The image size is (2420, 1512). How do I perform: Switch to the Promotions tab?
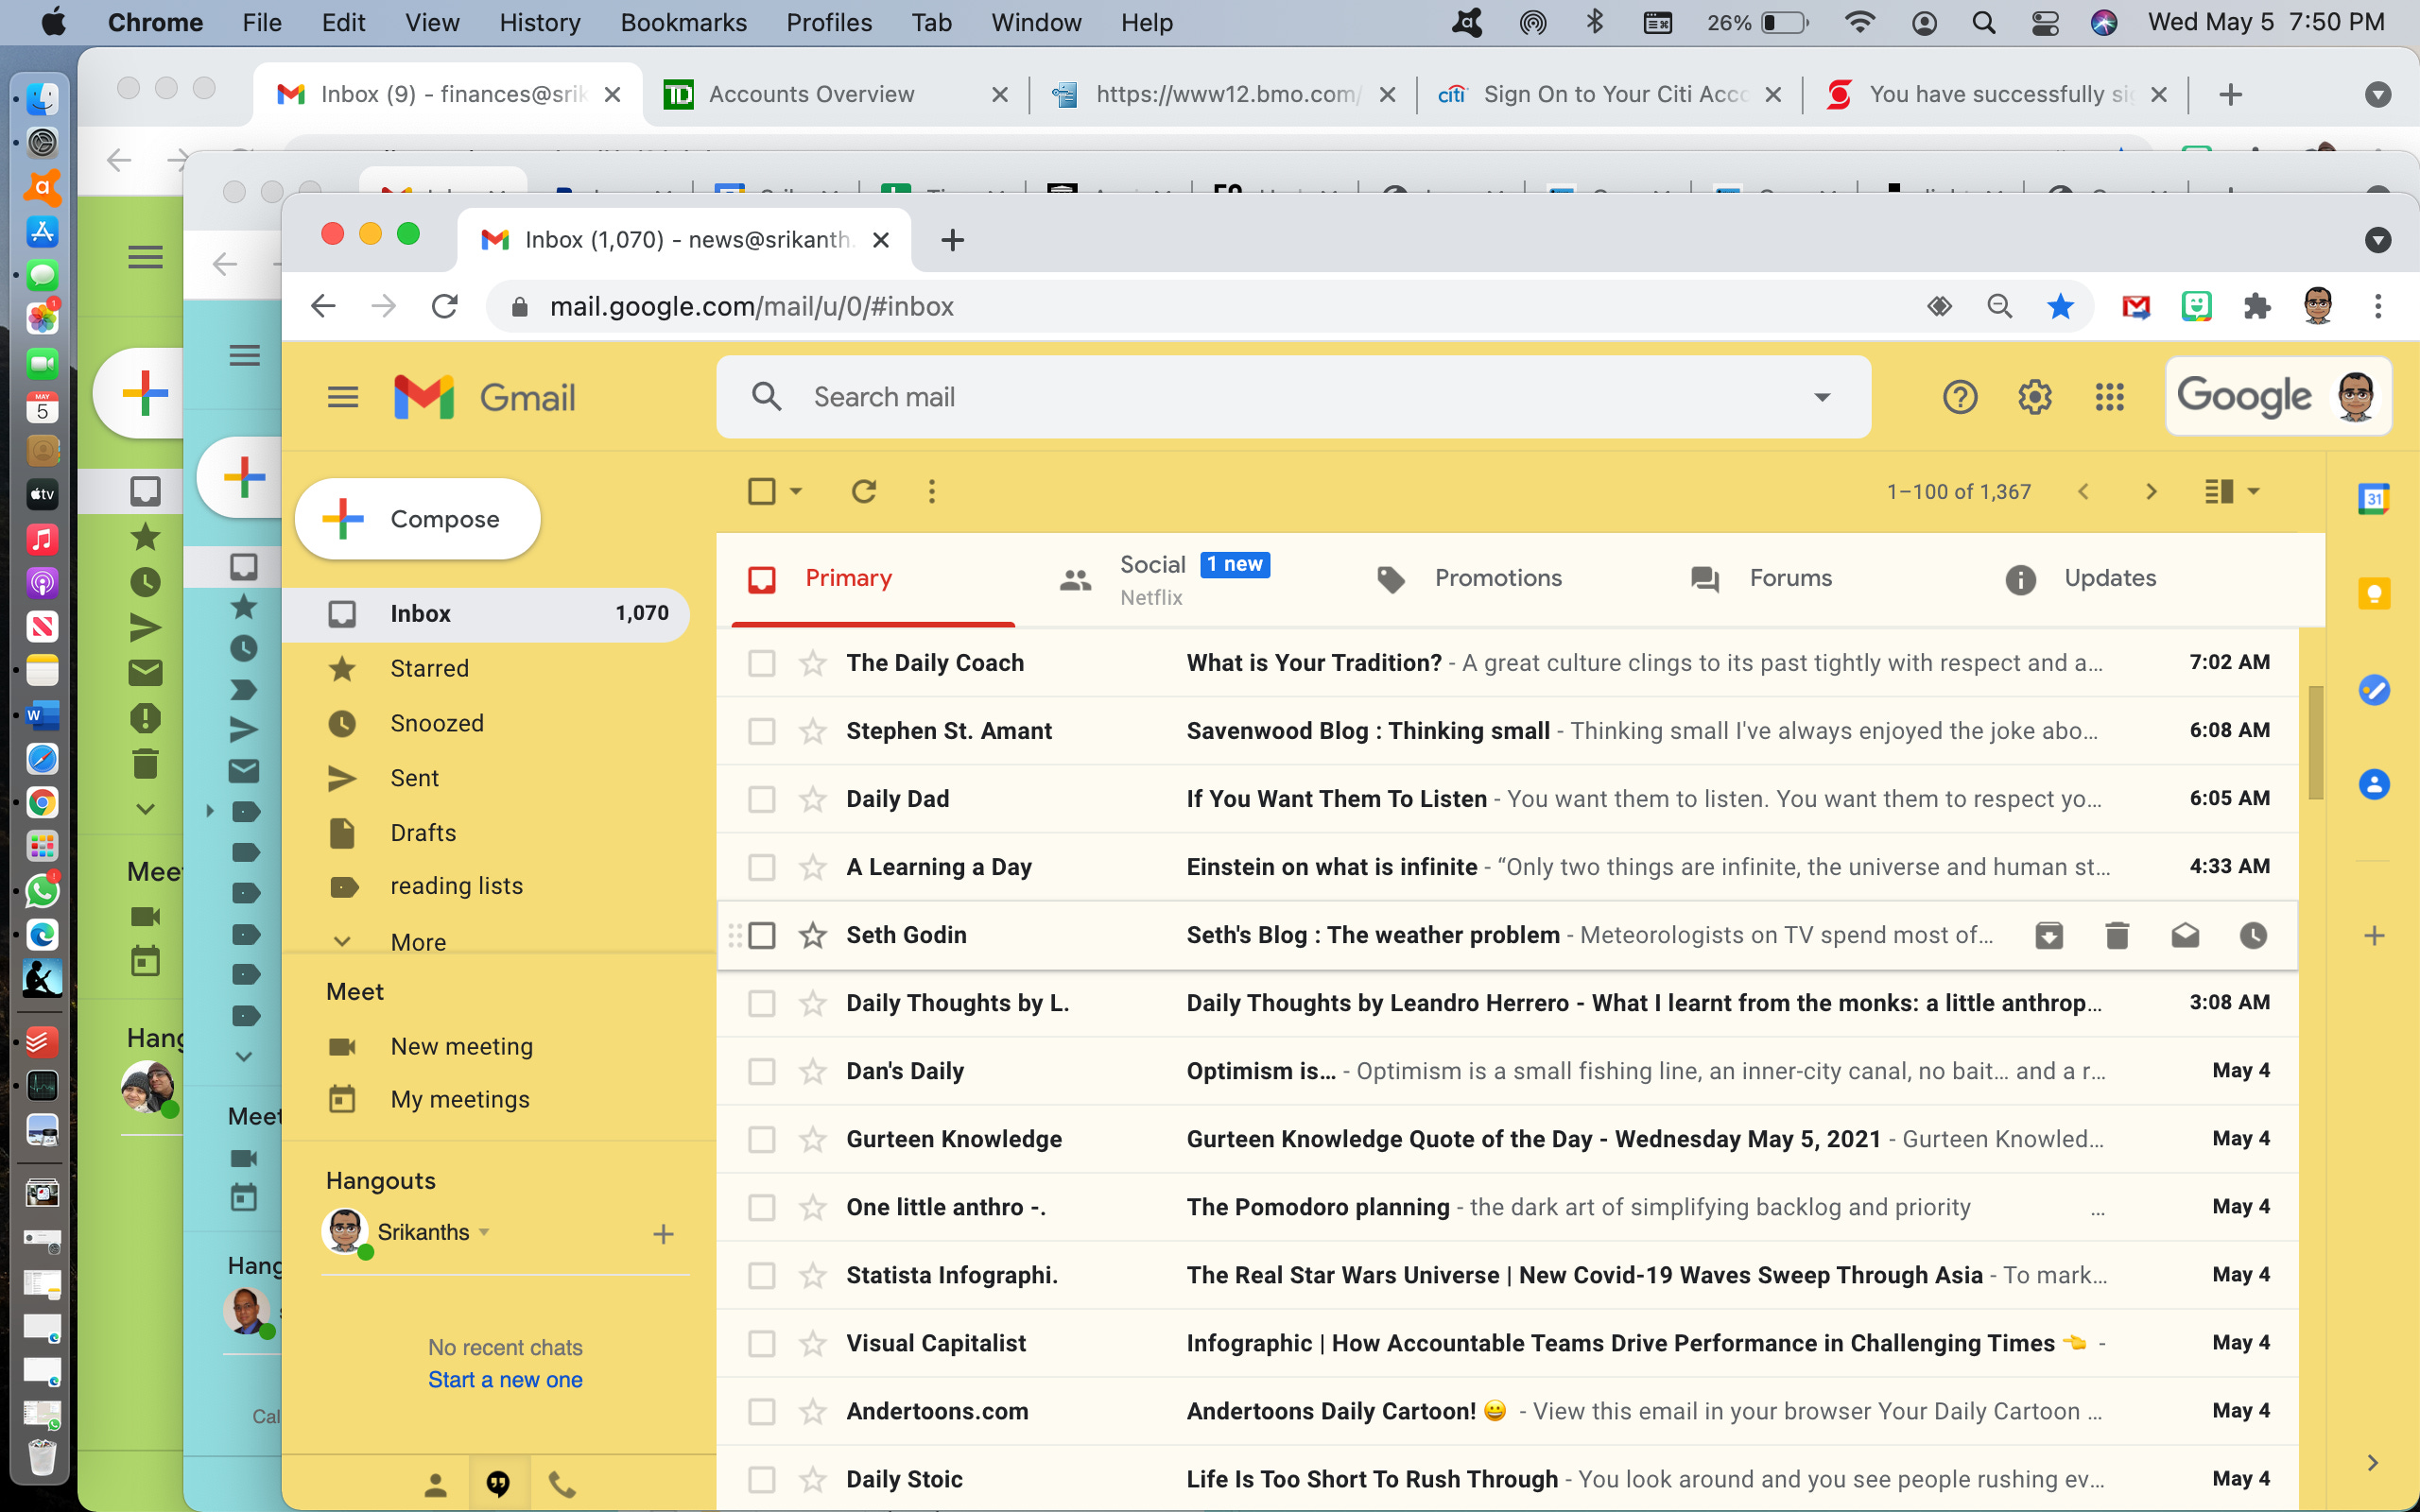[1496, 578]
